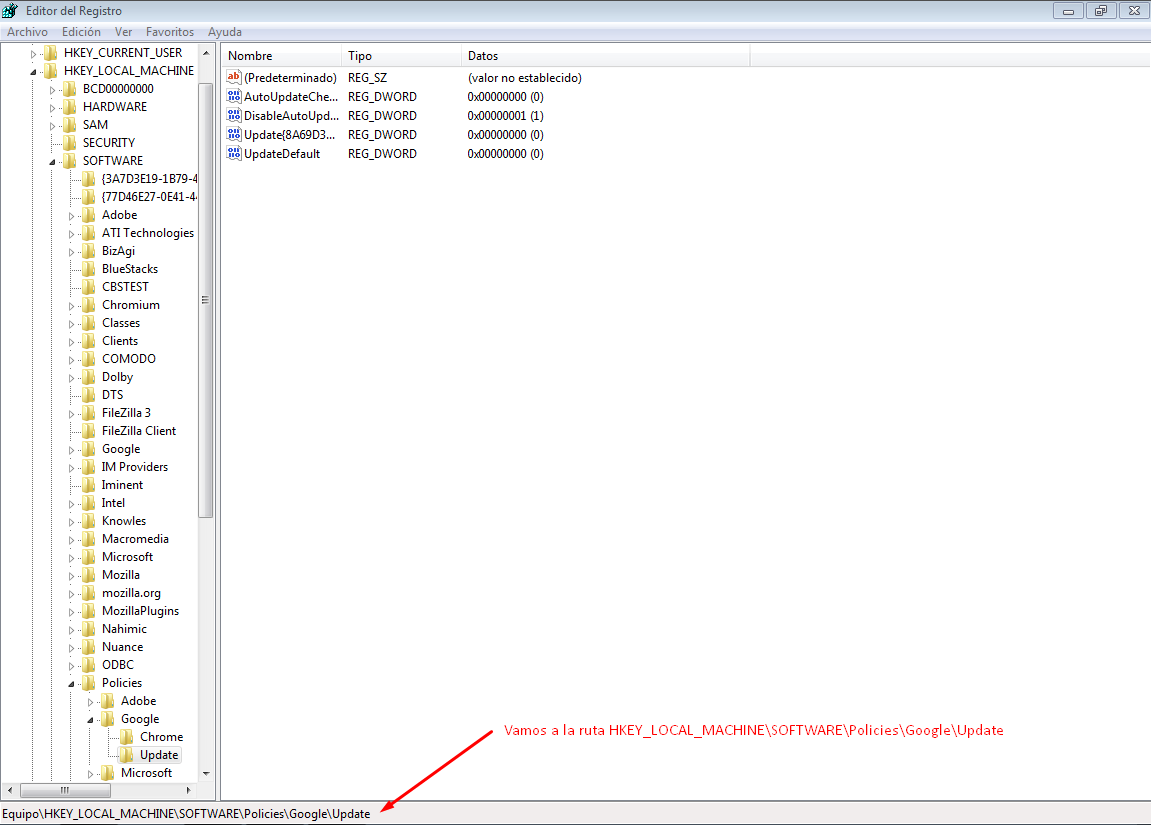Viewport: 1151px width, 825px height.
Task: Click the Mozilla key folder icon
Action: coord(89,575)
